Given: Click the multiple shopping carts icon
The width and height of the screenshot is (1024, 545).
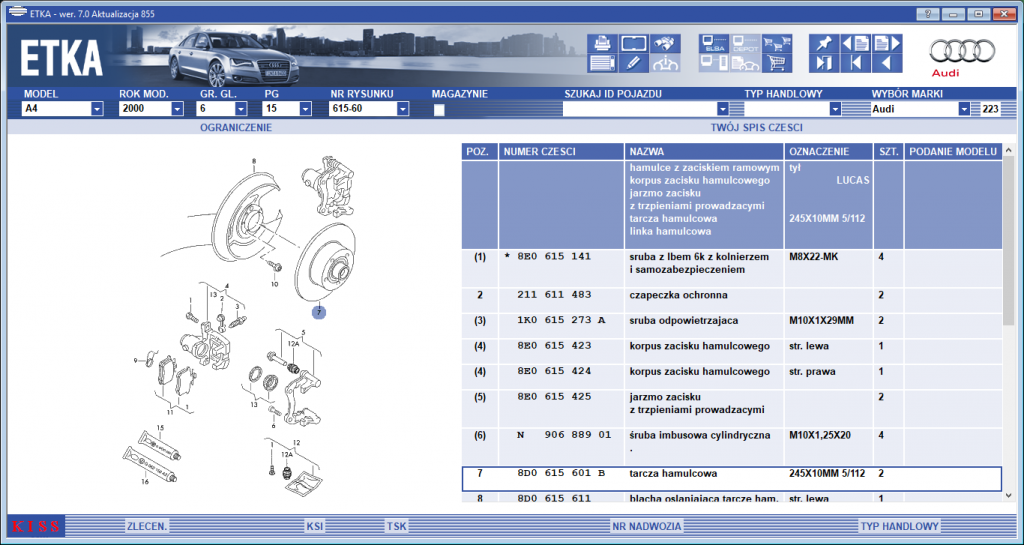Looking at the screenshot, I should click(x=776, y=44).
